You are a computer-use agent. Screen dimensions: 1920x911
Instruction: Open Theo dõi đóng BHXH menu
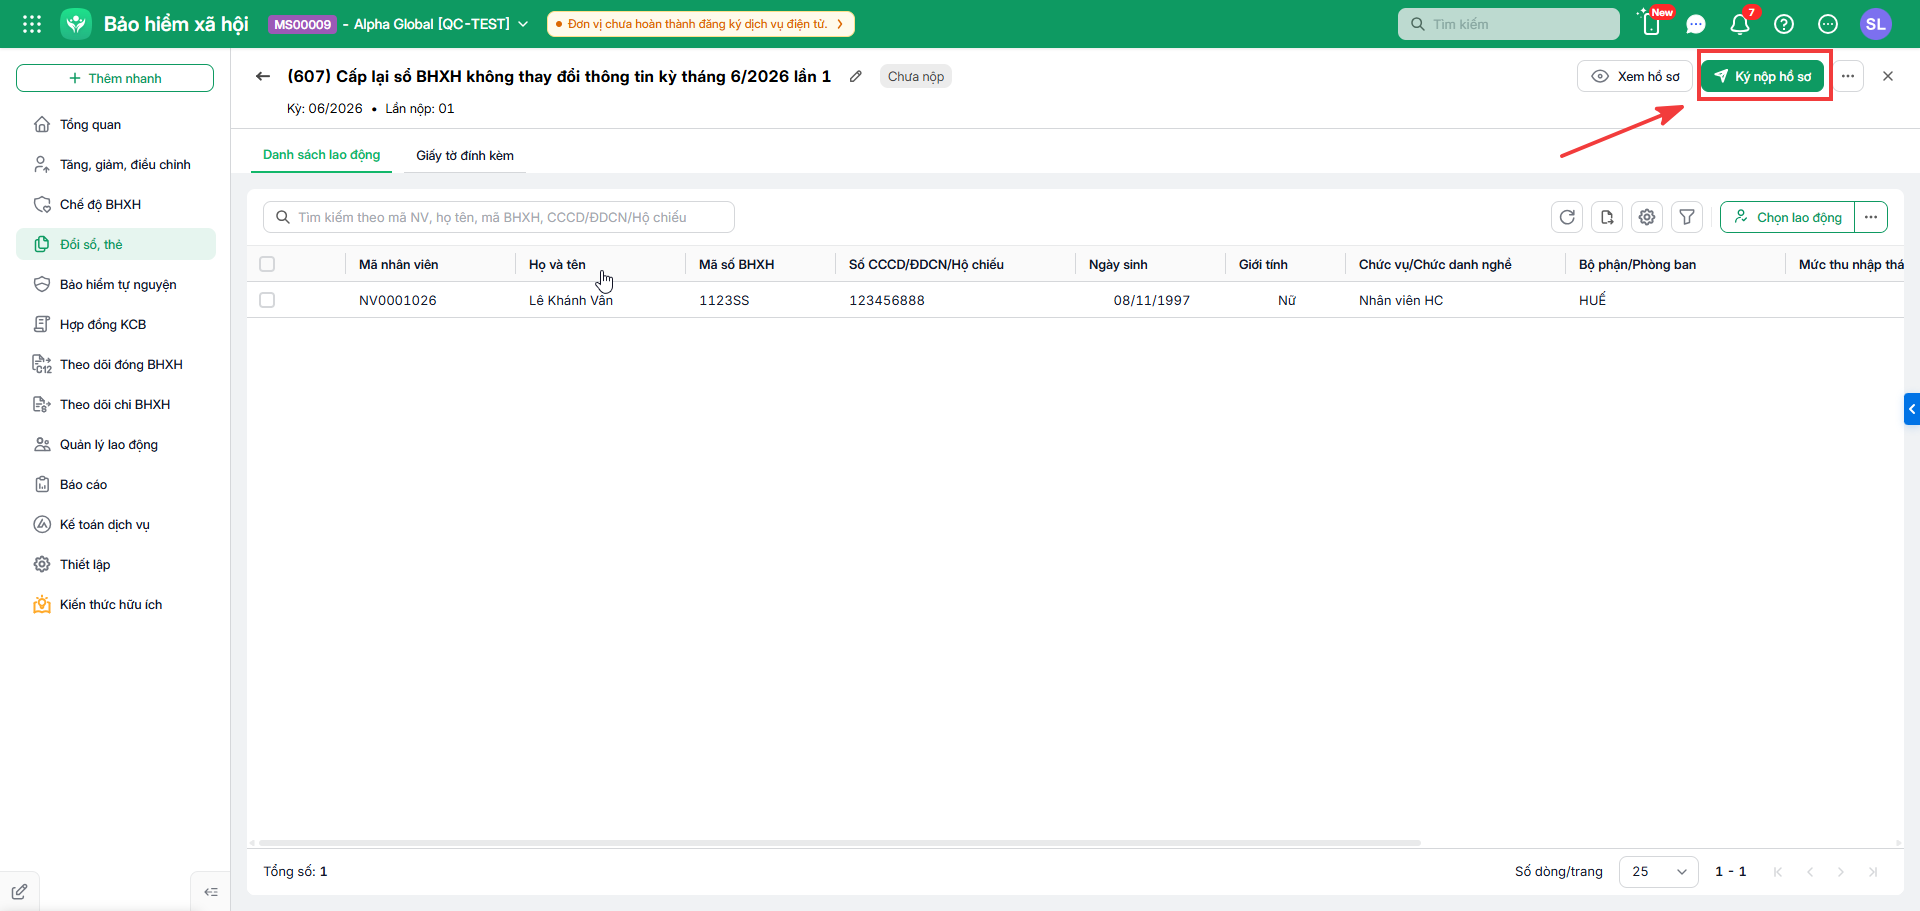[116, 364]
